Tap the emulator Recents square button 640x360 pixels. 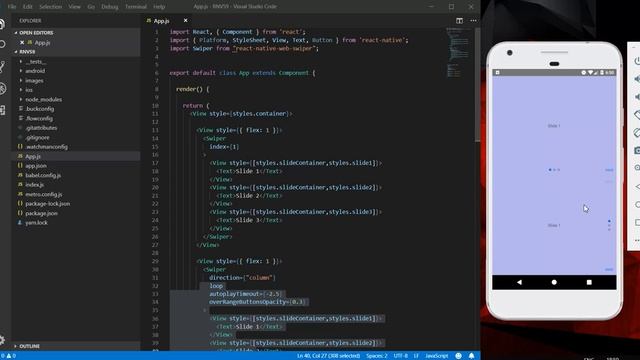[x=589, y=282]
